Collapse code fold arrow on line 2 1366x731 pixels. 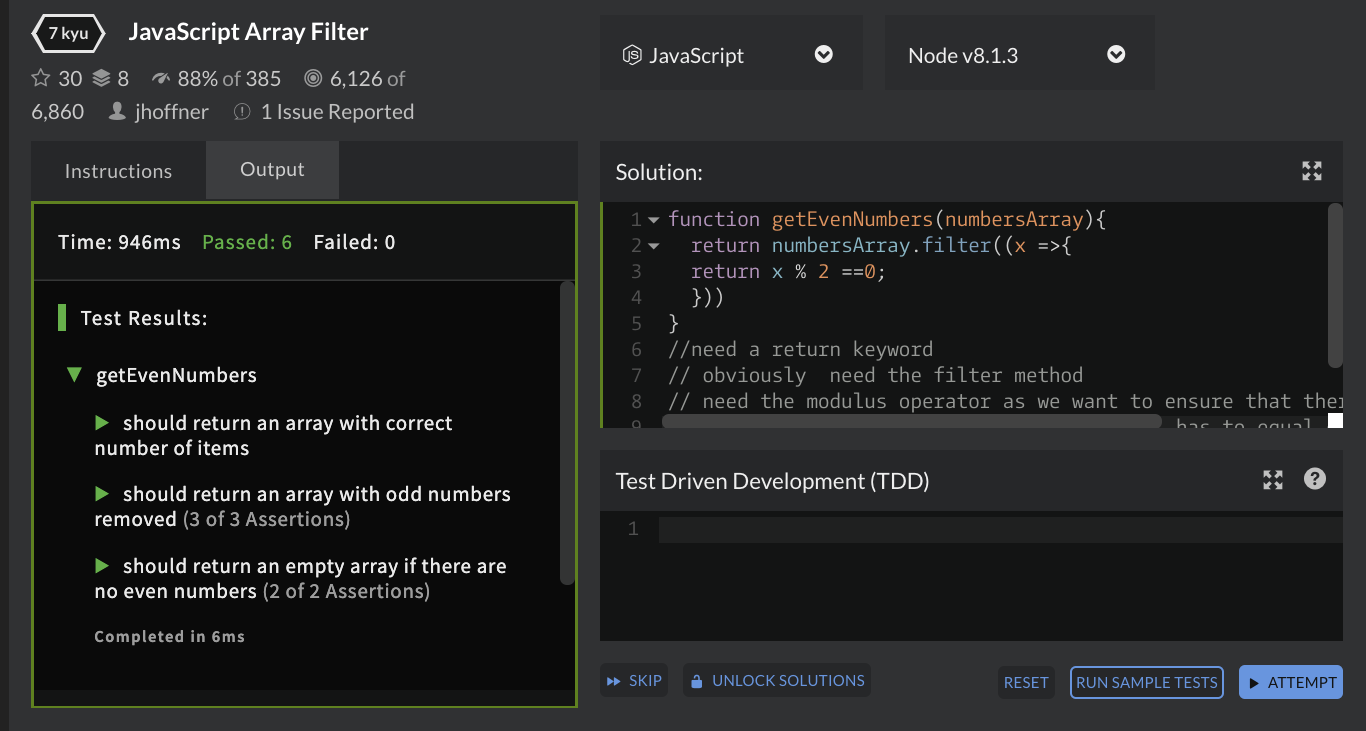[655, 244]
